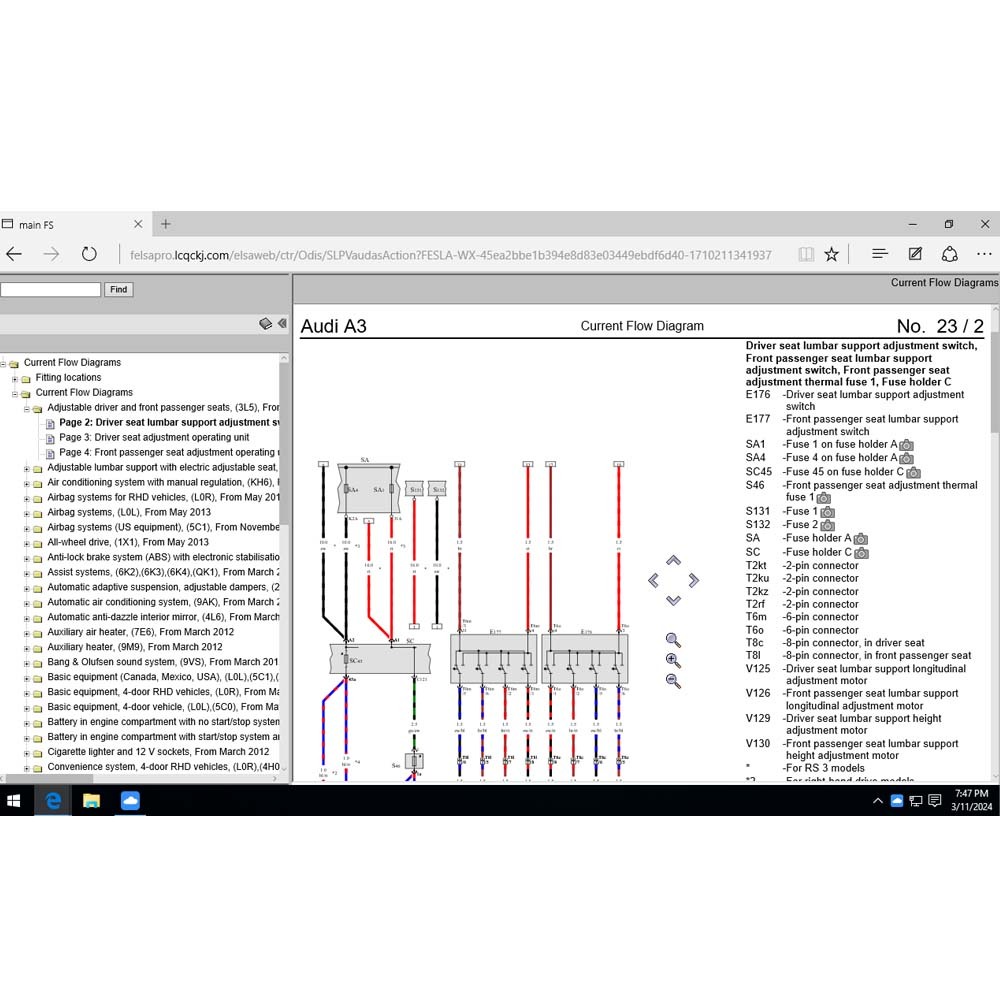Click the camera icon beside SA4 Fuse 4
1000x1000 pixels.
(906, 459)
